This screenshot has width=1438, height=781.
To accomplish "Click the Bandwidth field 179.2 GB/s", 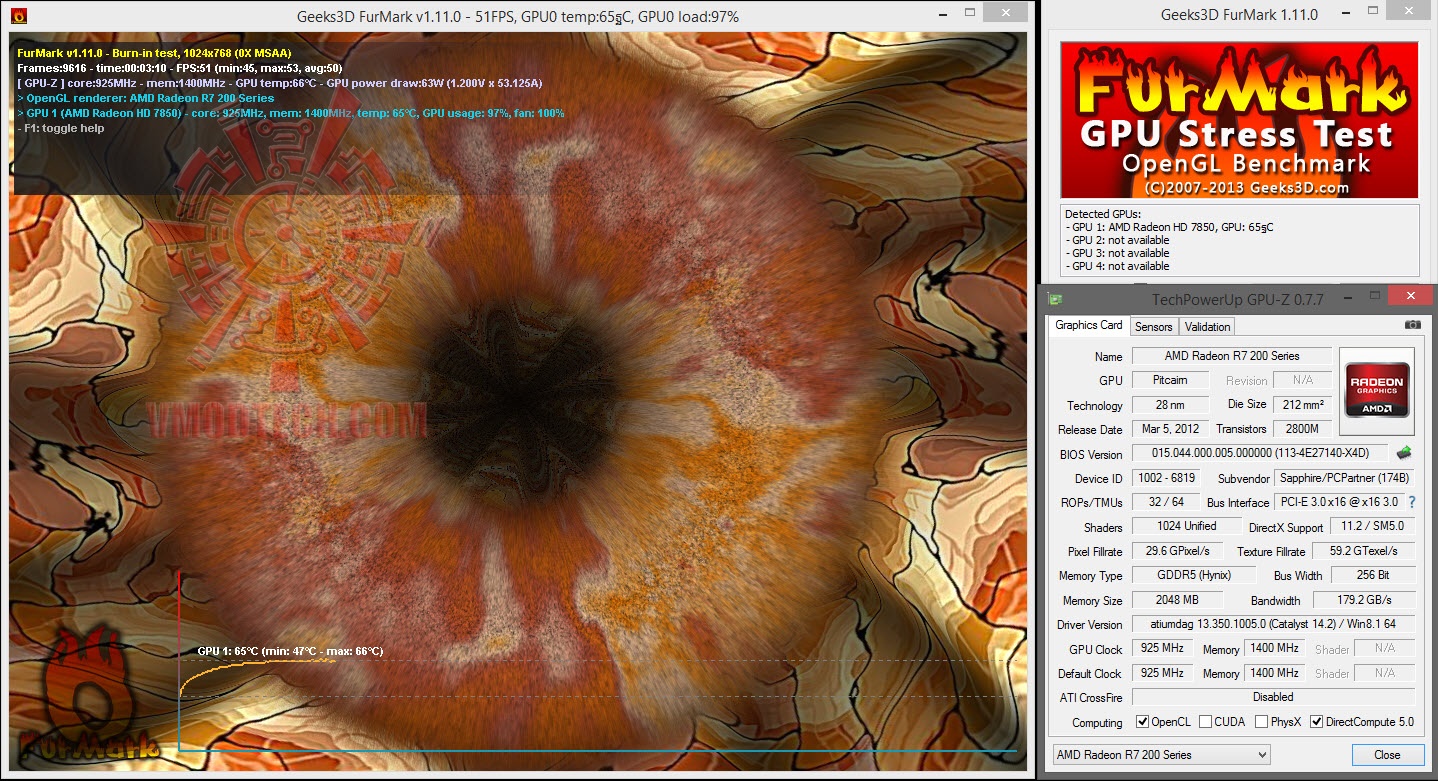I will 1363,600.
